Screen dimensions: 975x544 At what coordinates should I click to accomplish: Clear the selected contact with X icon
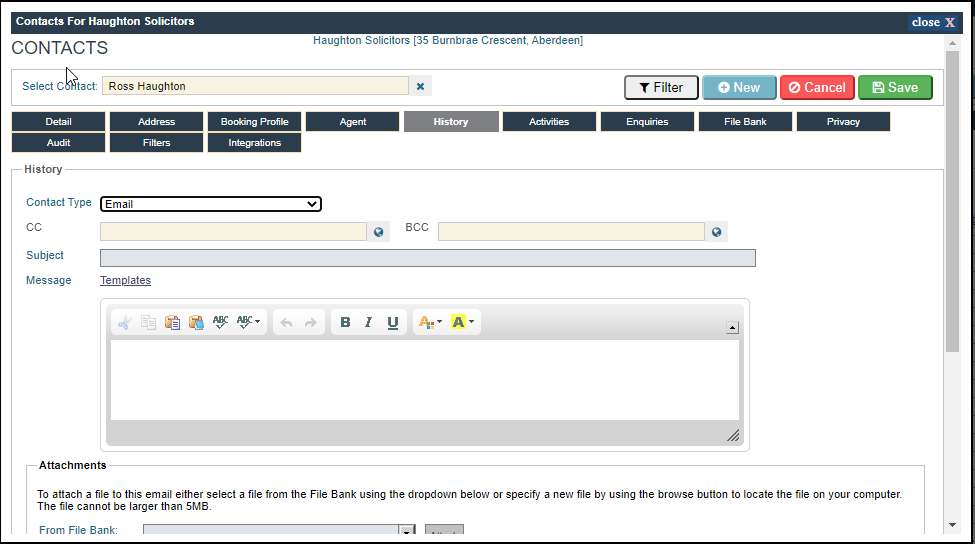[x=420, y=86]
